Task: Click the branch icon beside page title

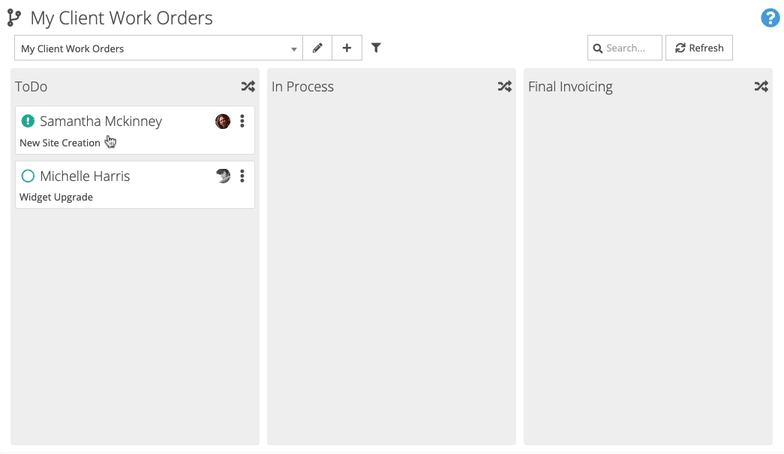Action: [x=14, y=18]
